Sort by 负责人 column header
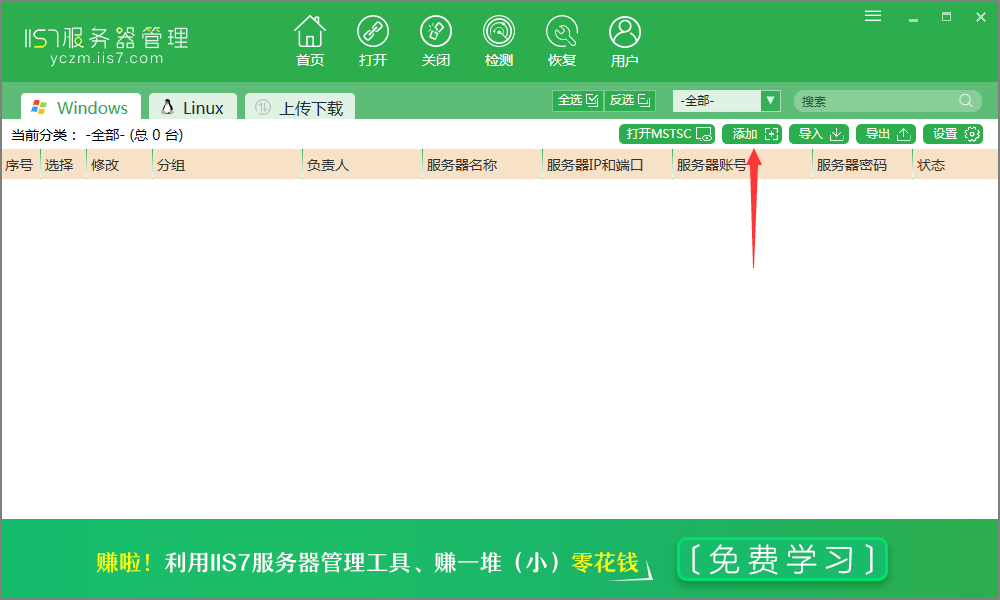Screen dimensions: 1000x600 362,165
